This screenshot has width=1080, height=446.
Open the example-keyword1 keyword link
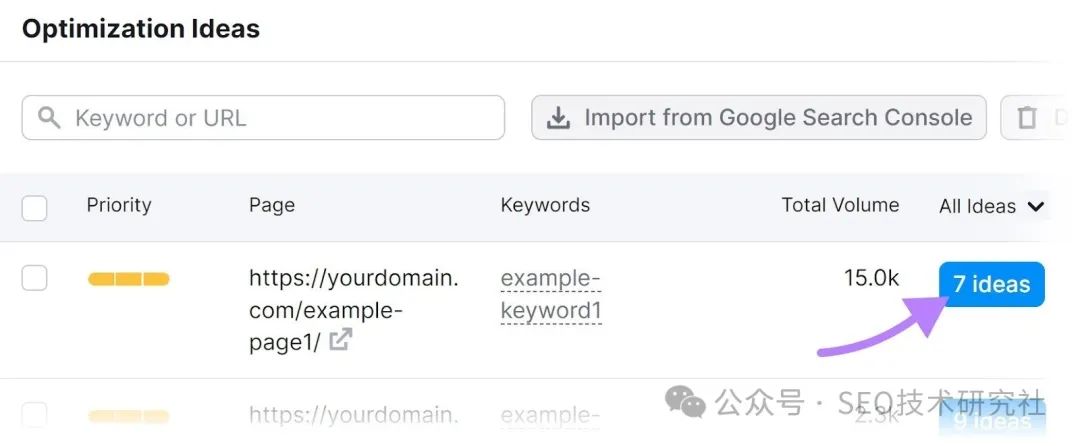point(551,294)
